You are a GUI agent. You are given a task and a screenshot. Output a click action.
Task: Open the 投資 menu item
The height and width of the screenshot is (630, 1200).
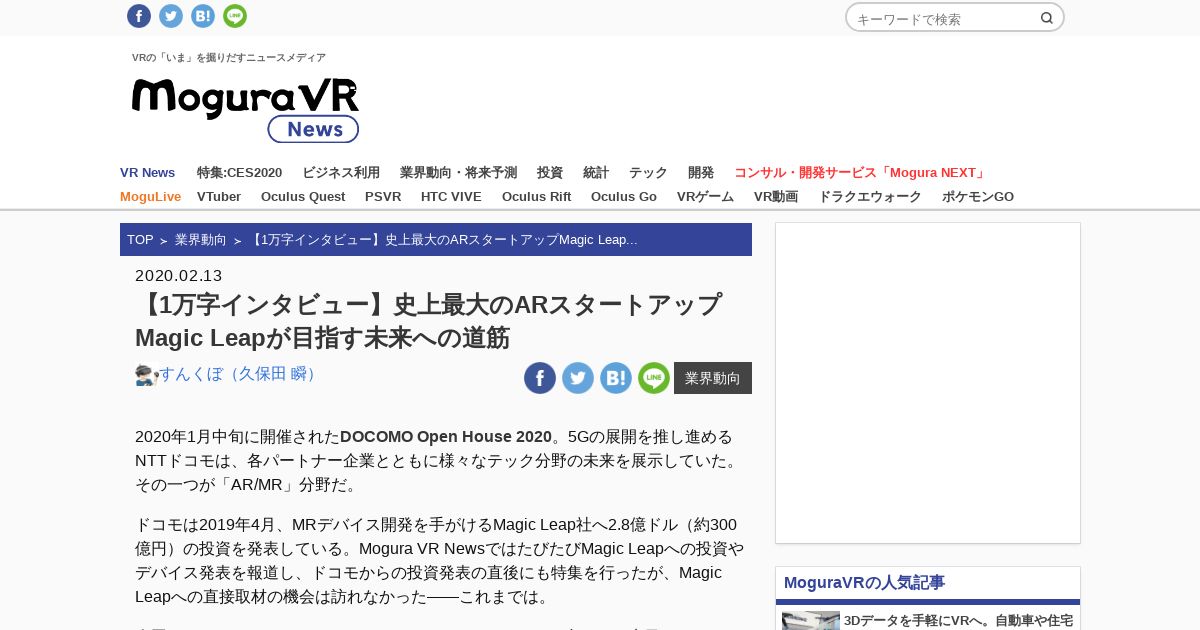tap(550, 173)
